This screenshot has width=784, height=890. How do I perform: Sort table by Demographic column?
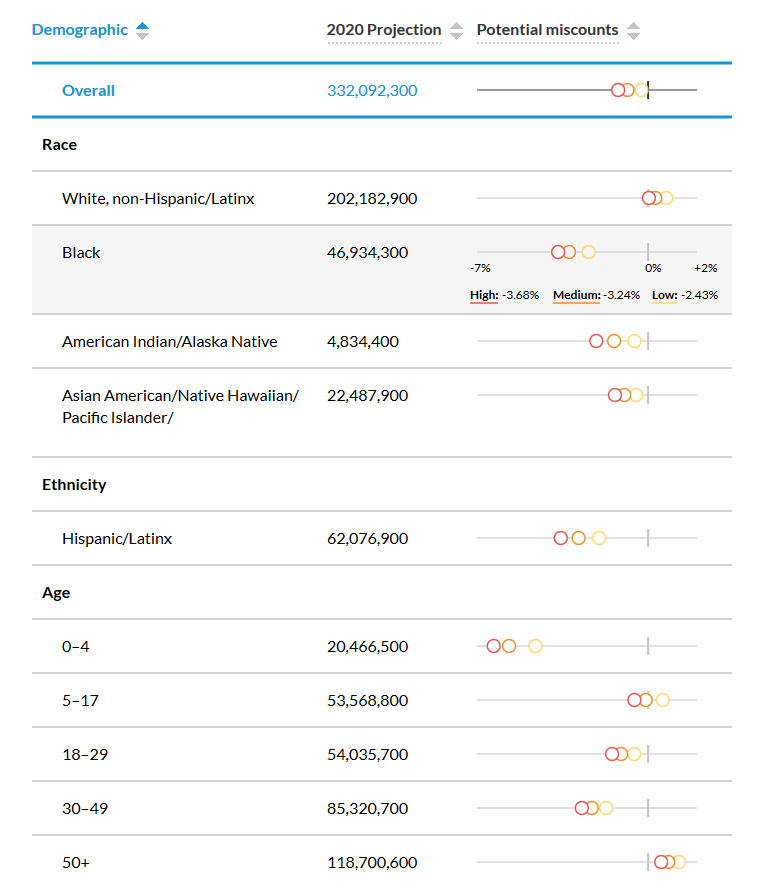pyautogui.click(x=142, y=31)
